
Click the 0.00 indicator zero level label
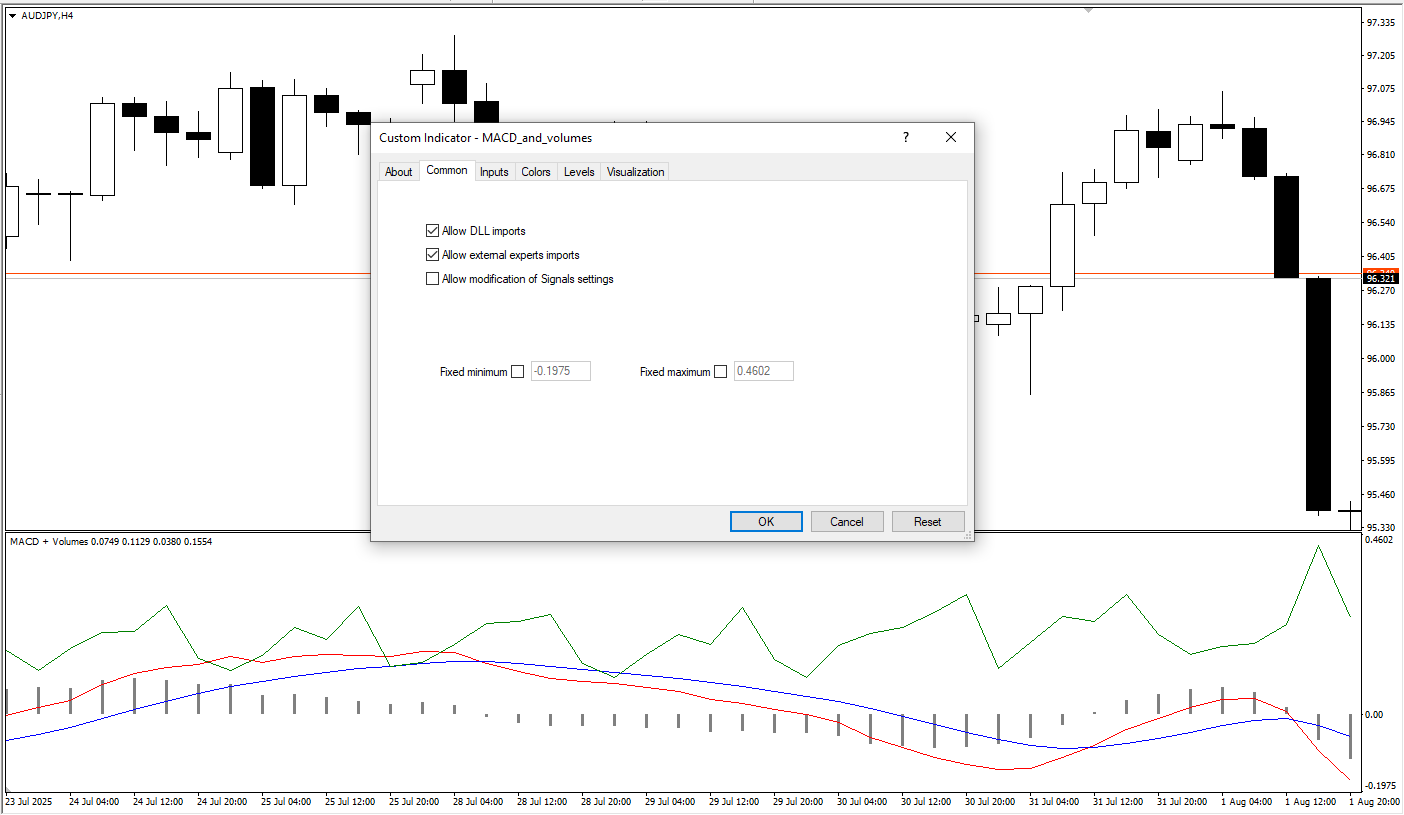coord(1374,715)
